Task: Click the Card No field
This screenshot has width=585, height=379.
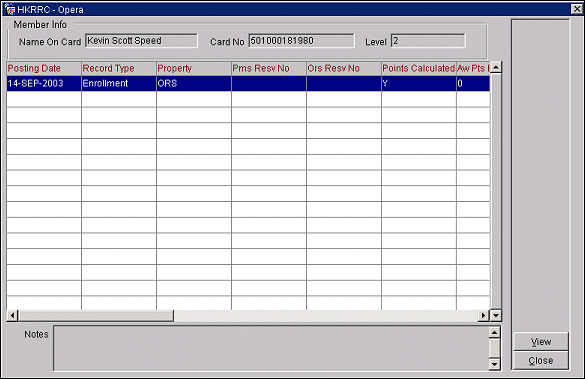Action: (301, 41)
